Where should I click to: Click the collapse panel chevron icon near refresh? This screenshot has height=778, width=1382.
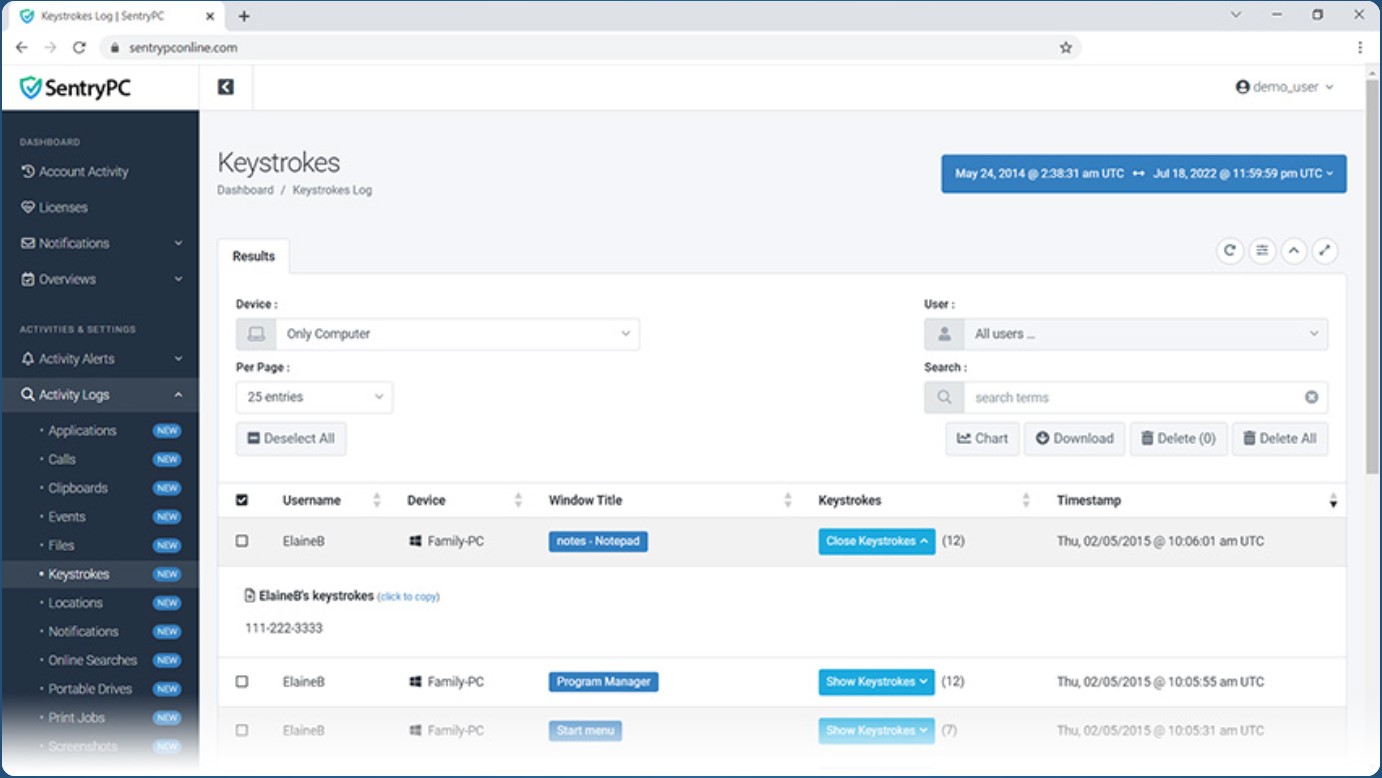tap(1293, 251)
